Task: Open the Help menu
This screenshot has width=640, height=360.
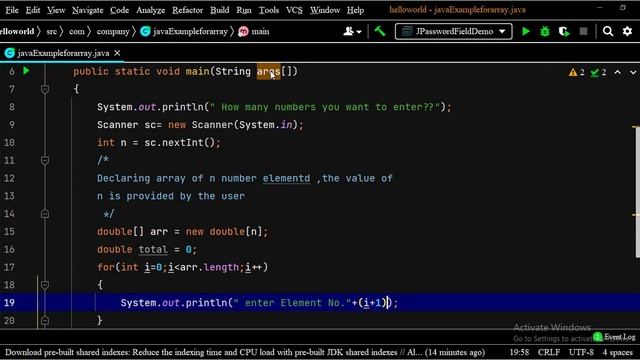Action: tap(355, 10)
